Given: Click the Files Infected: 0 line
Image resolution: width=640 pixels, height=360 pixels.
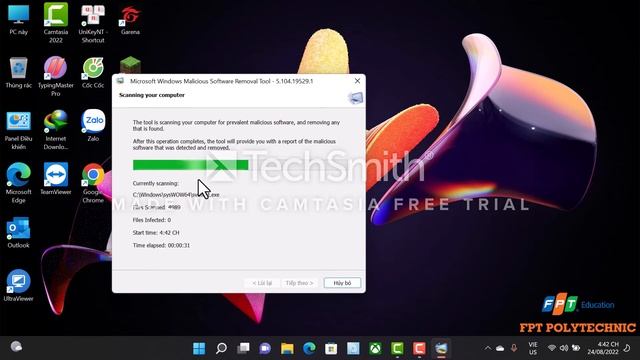Looking at the screenshot, I should (x=152, y=220).
